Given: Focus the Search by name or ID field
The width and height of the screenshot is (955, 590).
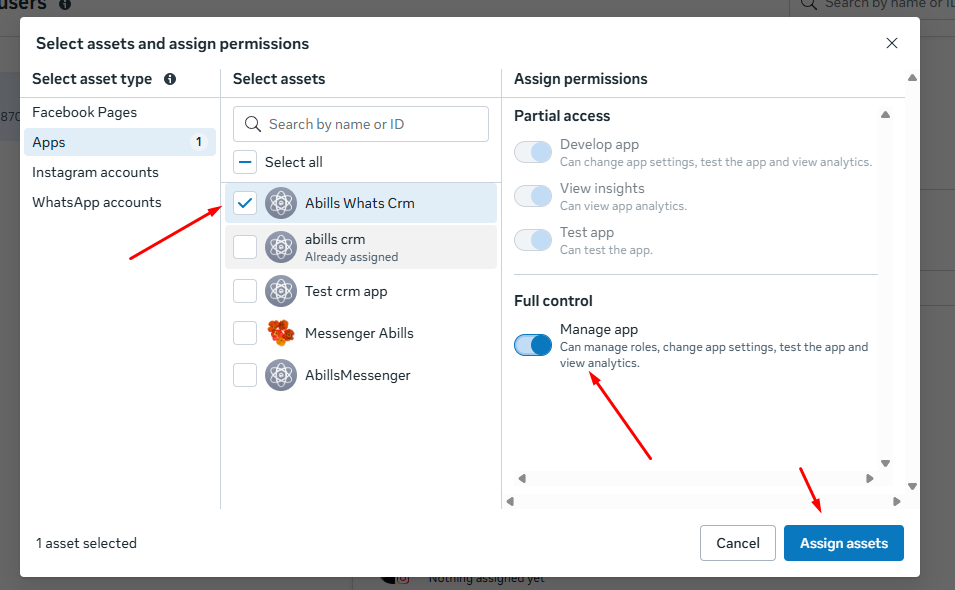Looking at the screenshot, I should 372,124.
